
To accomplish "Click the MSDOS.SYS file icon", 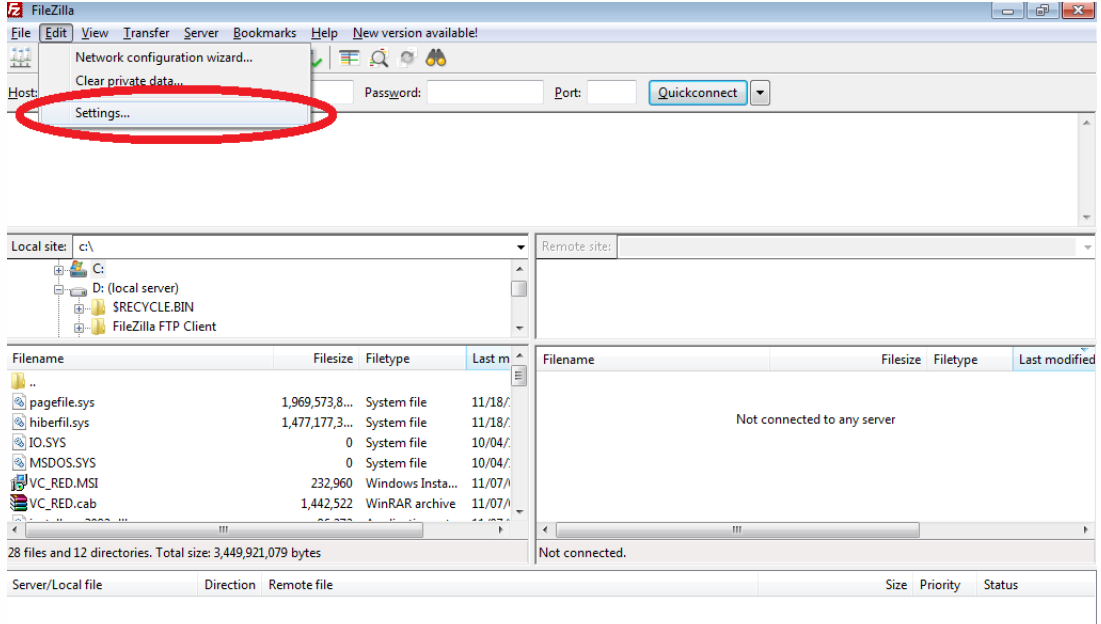I will [x=19, y=463].
